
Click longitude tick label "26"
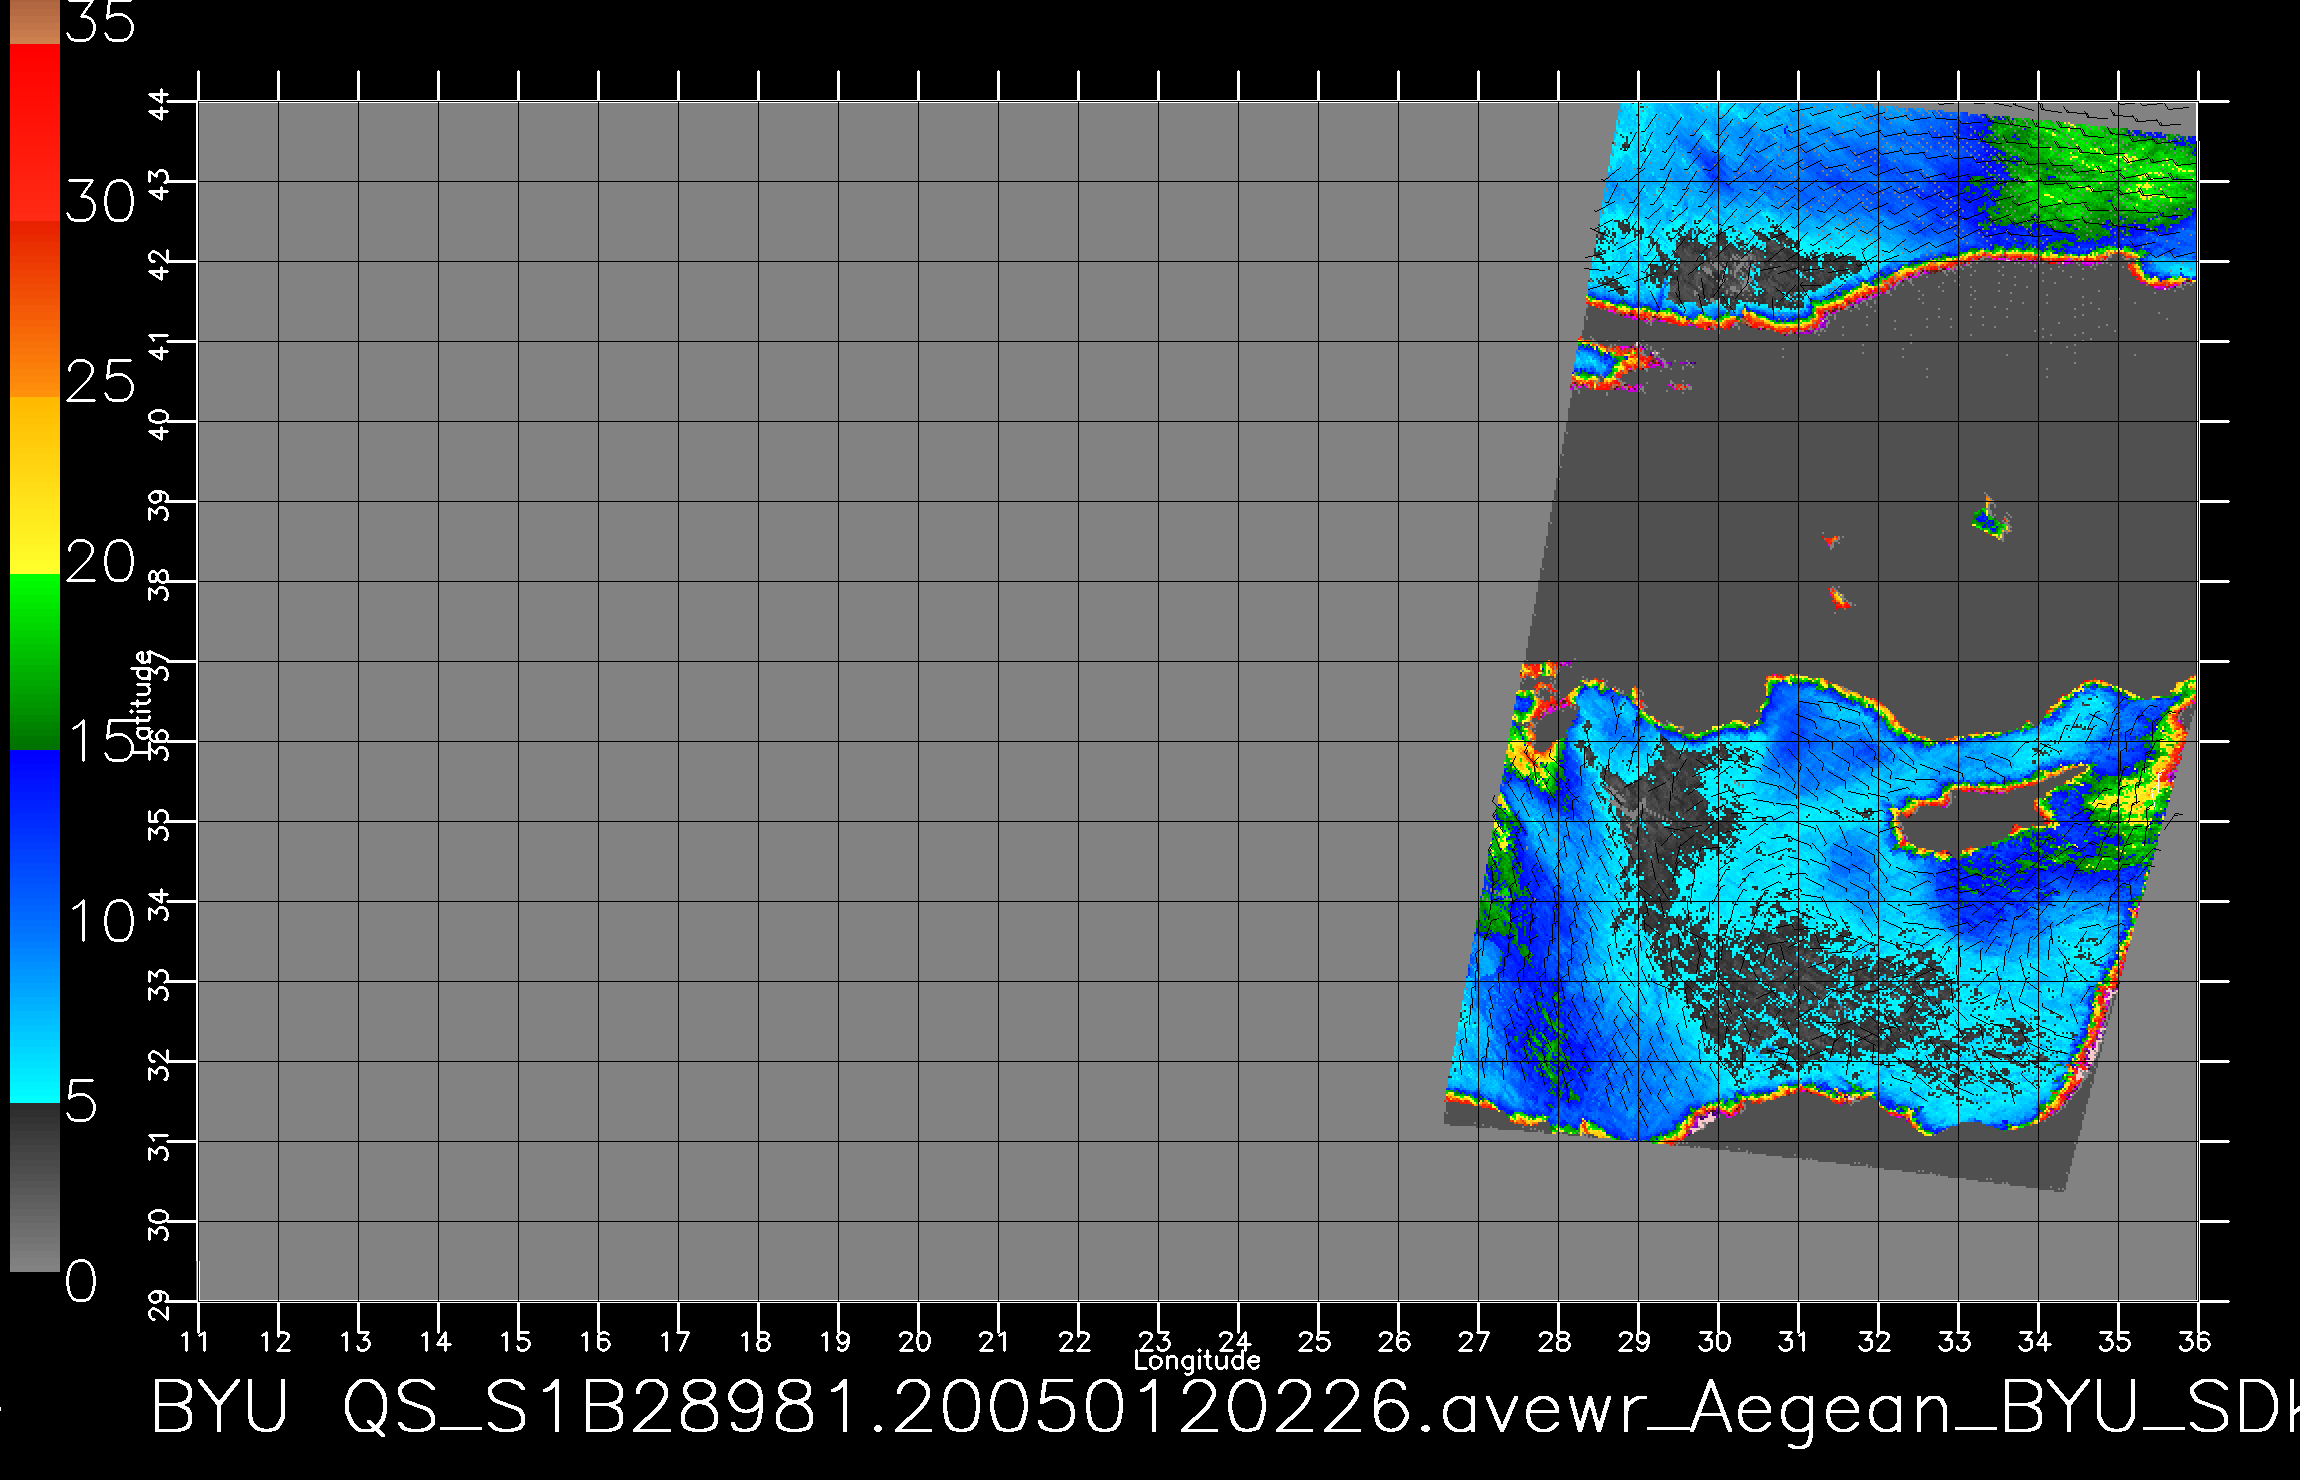(x=1394, y=1341)
